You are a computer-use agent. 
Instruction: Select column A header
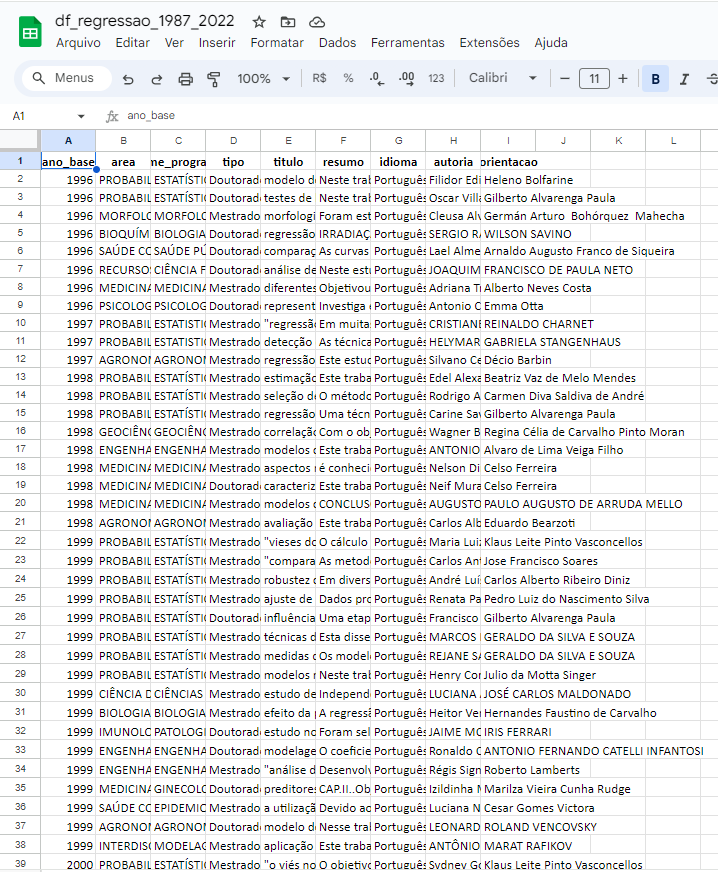point(68,141)
